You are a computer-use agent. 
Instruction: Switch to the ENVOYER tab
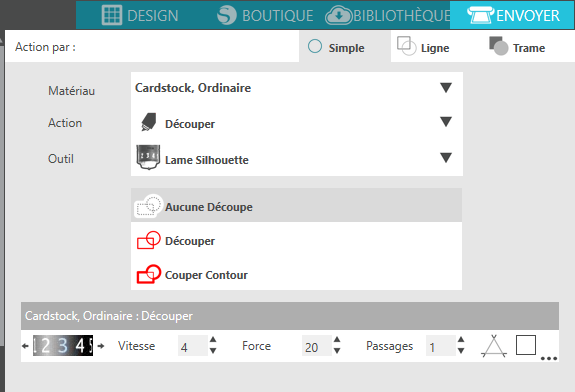pyautogui.click(x=513, y=15)
